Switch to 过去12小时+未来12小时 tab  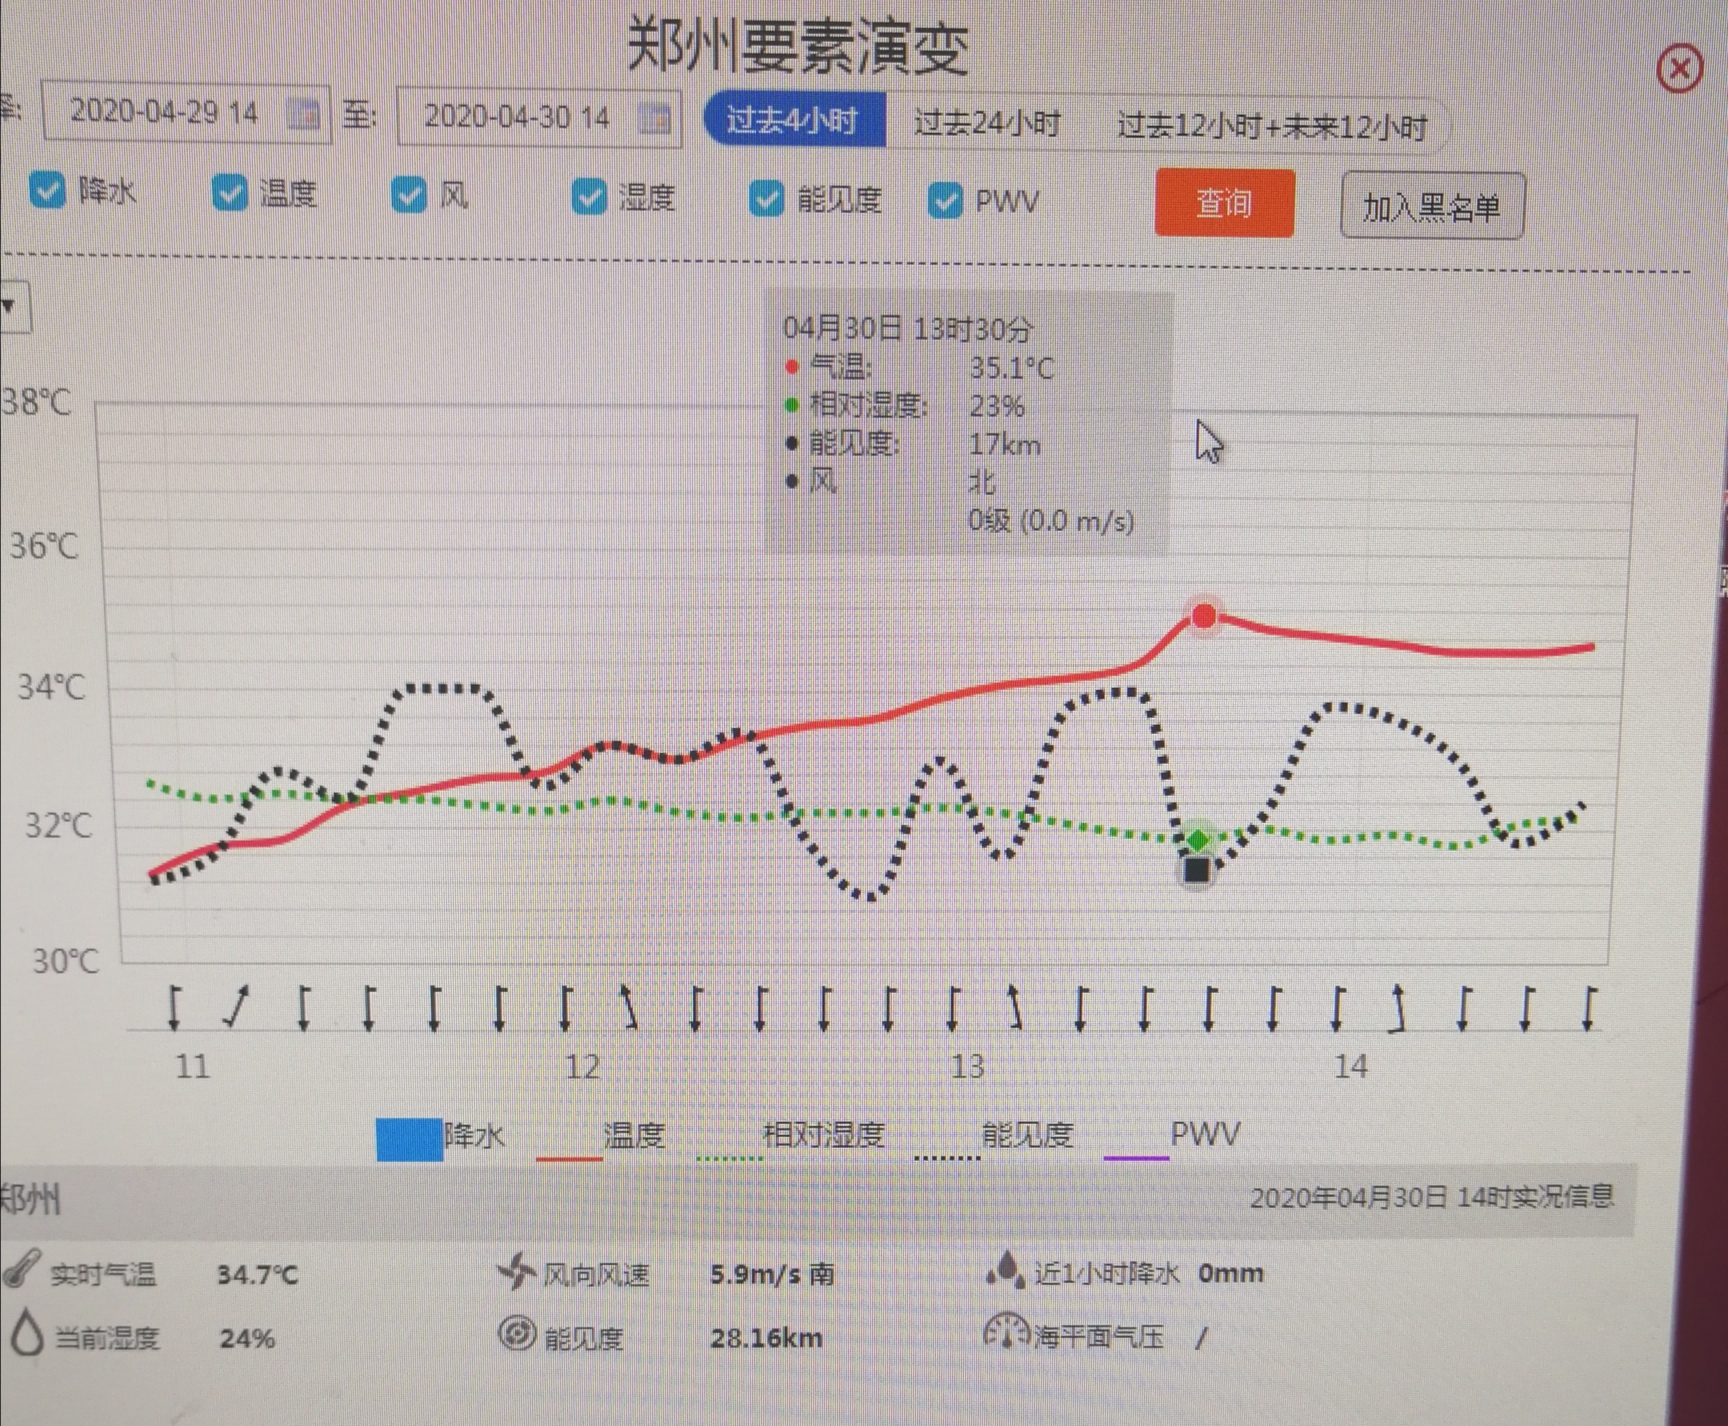[1271, 127]
